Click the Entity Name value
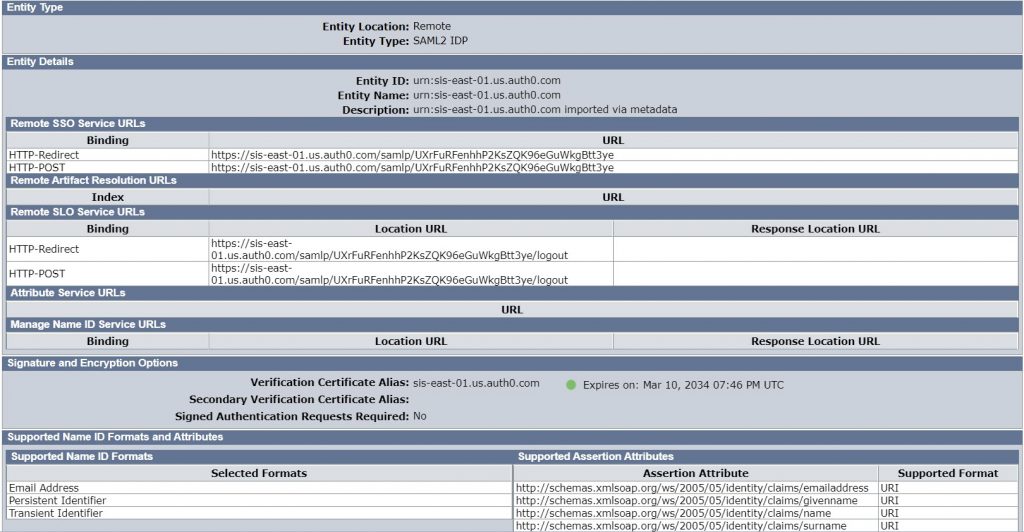Image resolution: width=1024 pixels, height=532 pixels. 487,95
